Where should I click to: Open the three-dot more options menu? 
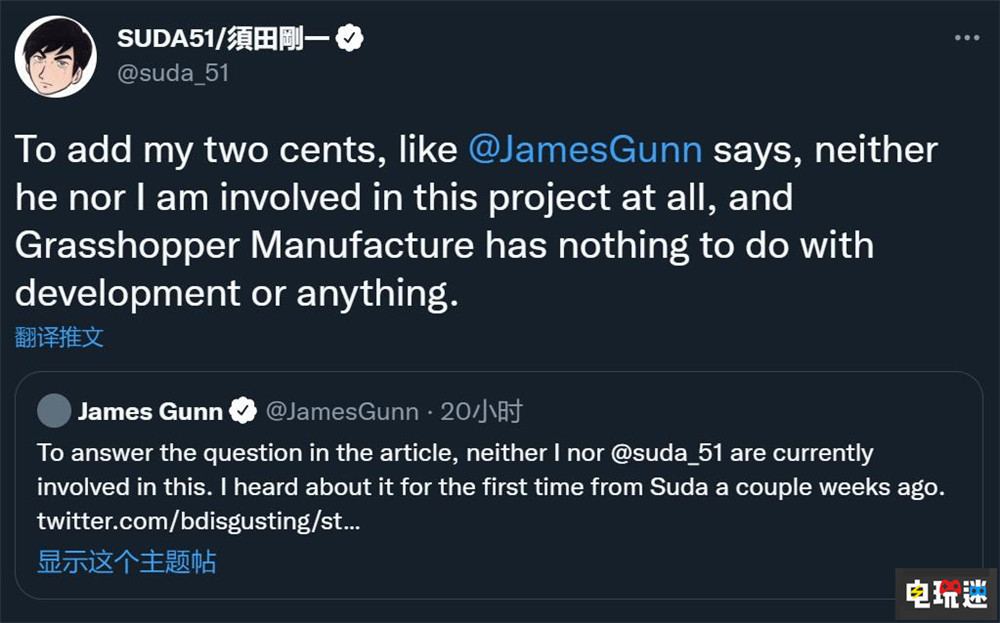coord(966,38)
